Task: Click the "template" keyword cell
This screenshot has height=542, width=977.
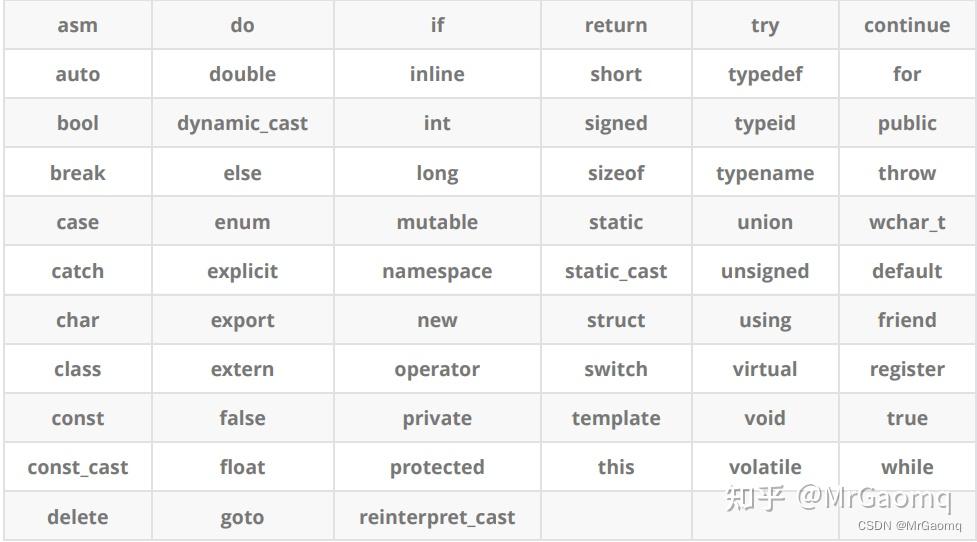Action: coord(615,418)
